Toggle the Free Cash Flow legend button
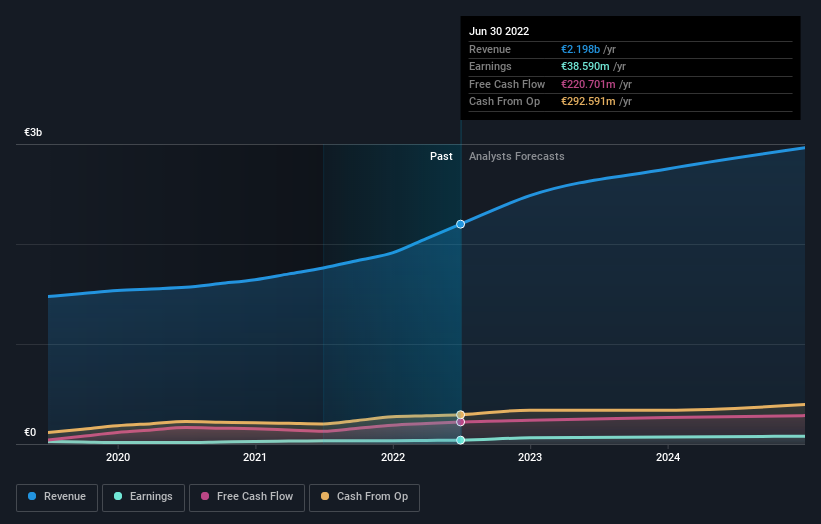 [247, 497]
